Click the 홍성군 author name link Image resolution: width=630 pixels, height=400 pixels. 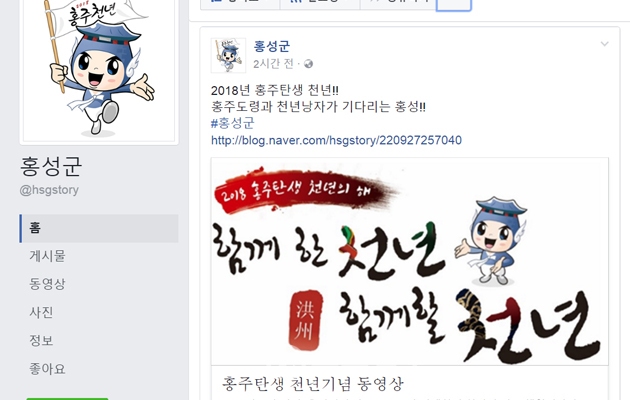pos(271,46)
